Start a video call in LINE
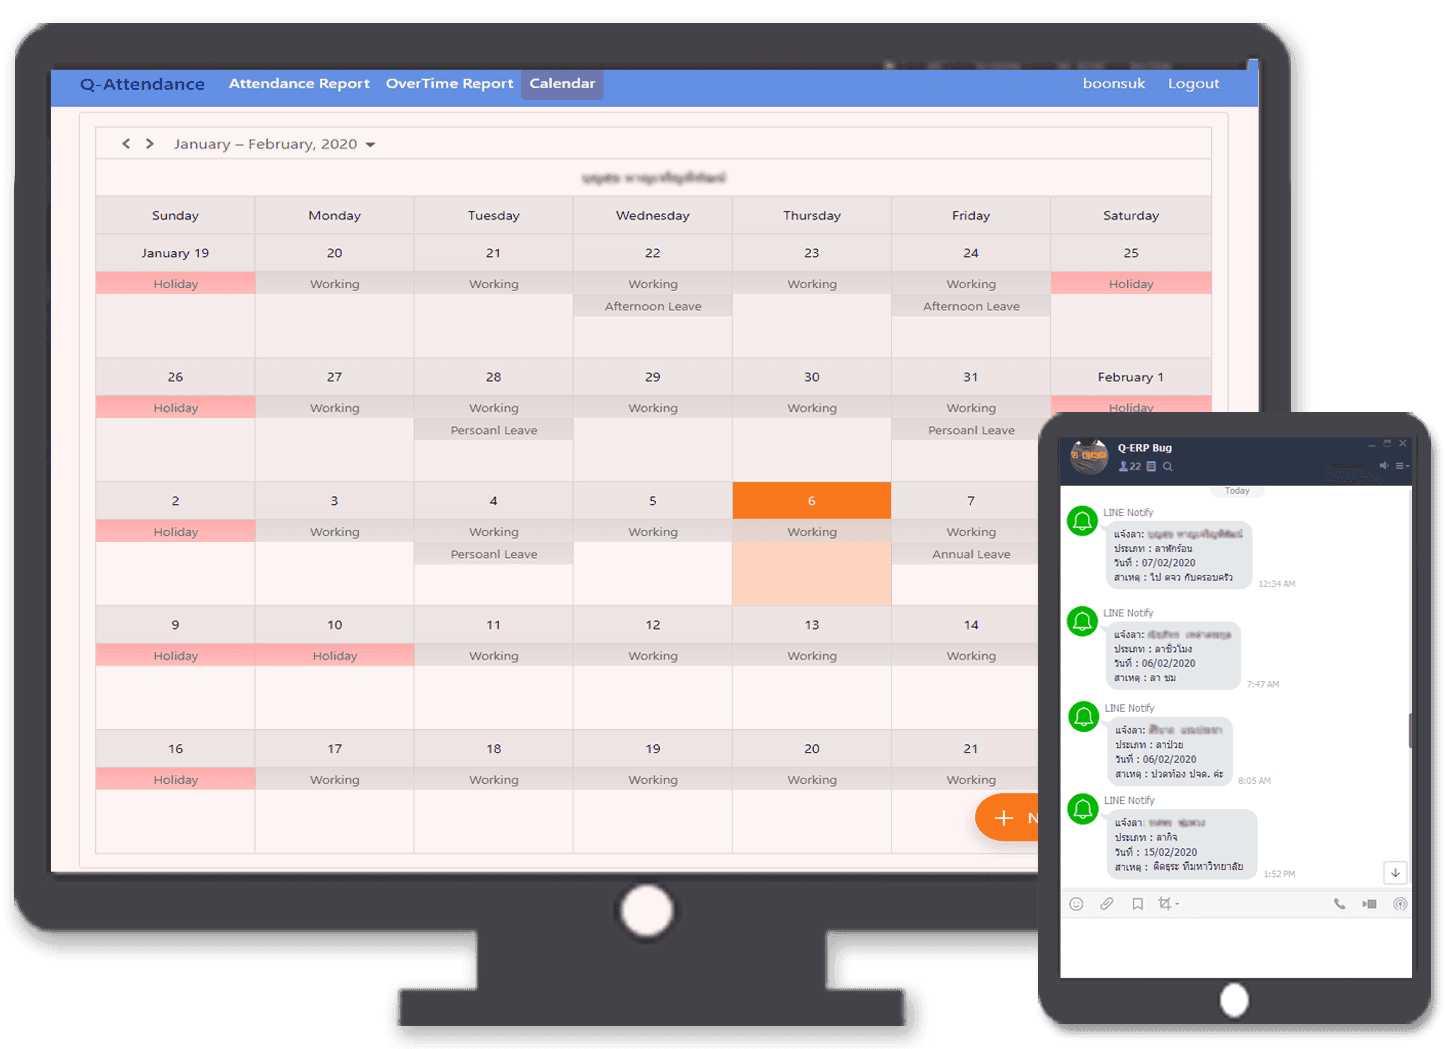Screen dimensions: 1446x1049 coord(1369,904)
